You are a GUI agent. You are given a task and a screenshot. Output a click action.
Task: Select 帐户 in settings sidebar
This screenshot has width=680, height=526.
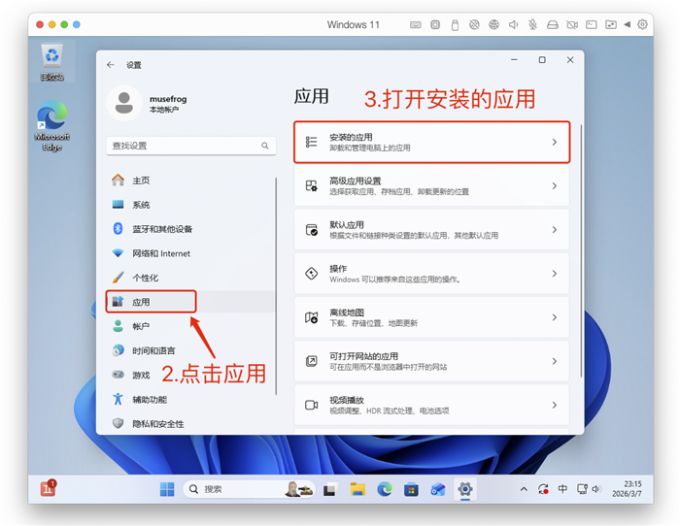[190, 326]
